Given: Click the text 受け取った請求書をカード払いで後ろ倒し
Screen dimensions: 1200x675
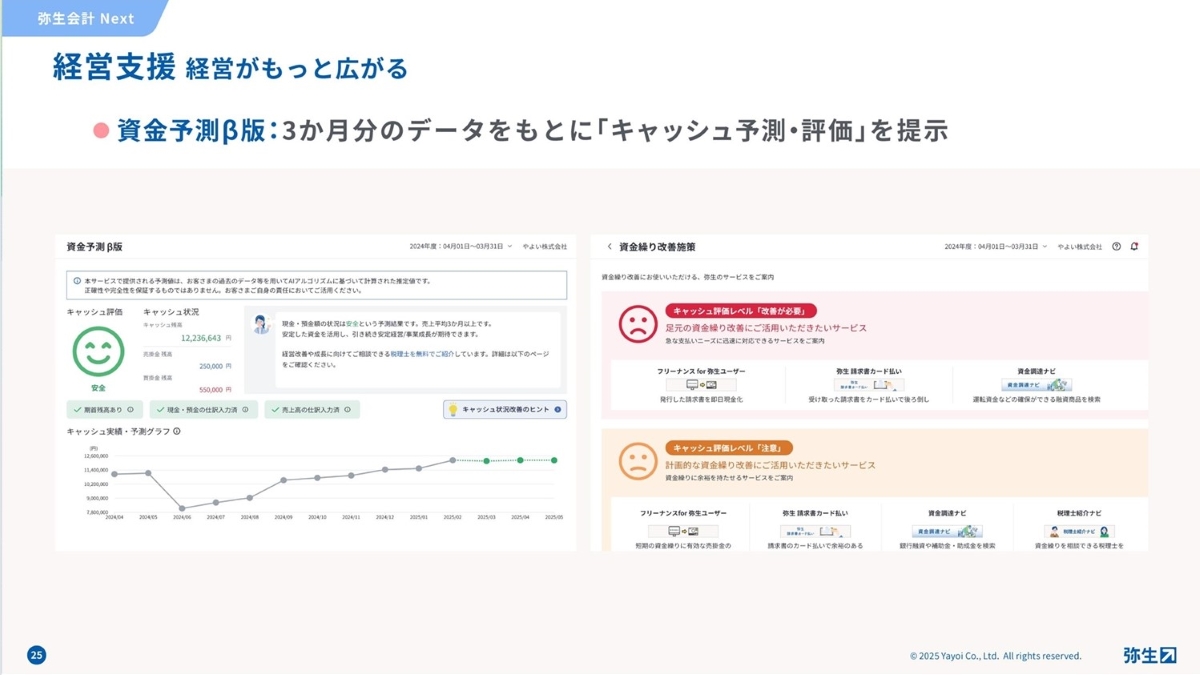Looking at the screenshot, I should pos(869,399).
